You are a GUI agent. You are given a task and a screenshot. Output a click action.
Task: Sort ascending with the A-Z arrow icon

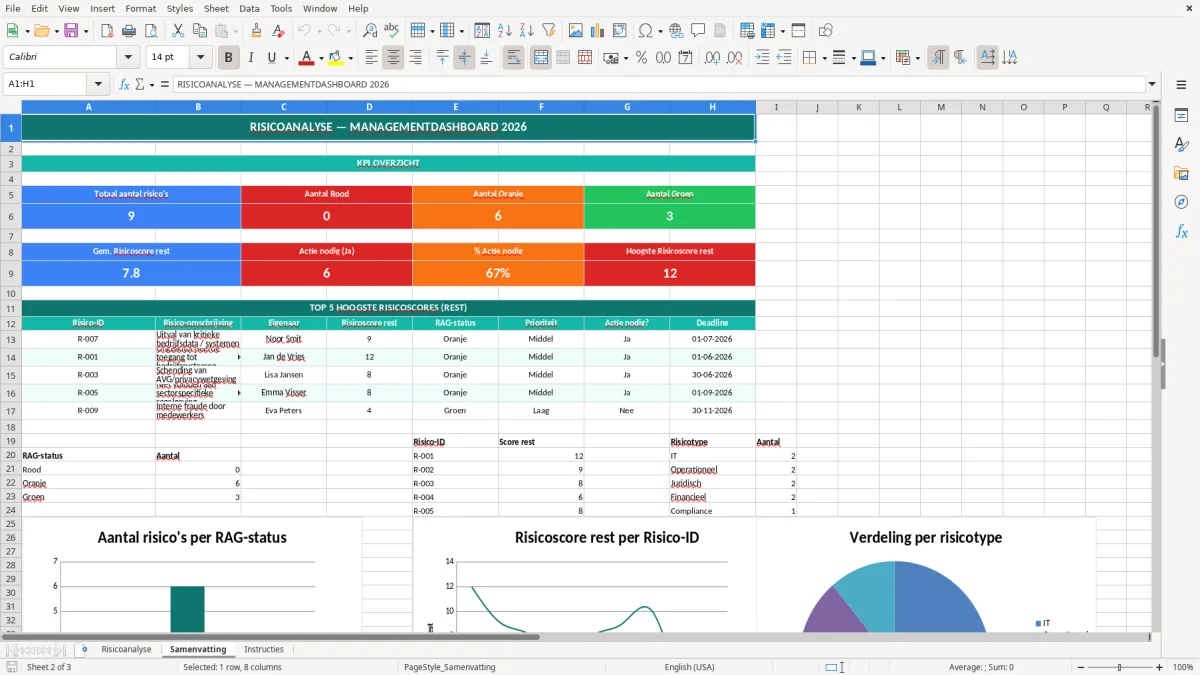[x=505, y=31]
